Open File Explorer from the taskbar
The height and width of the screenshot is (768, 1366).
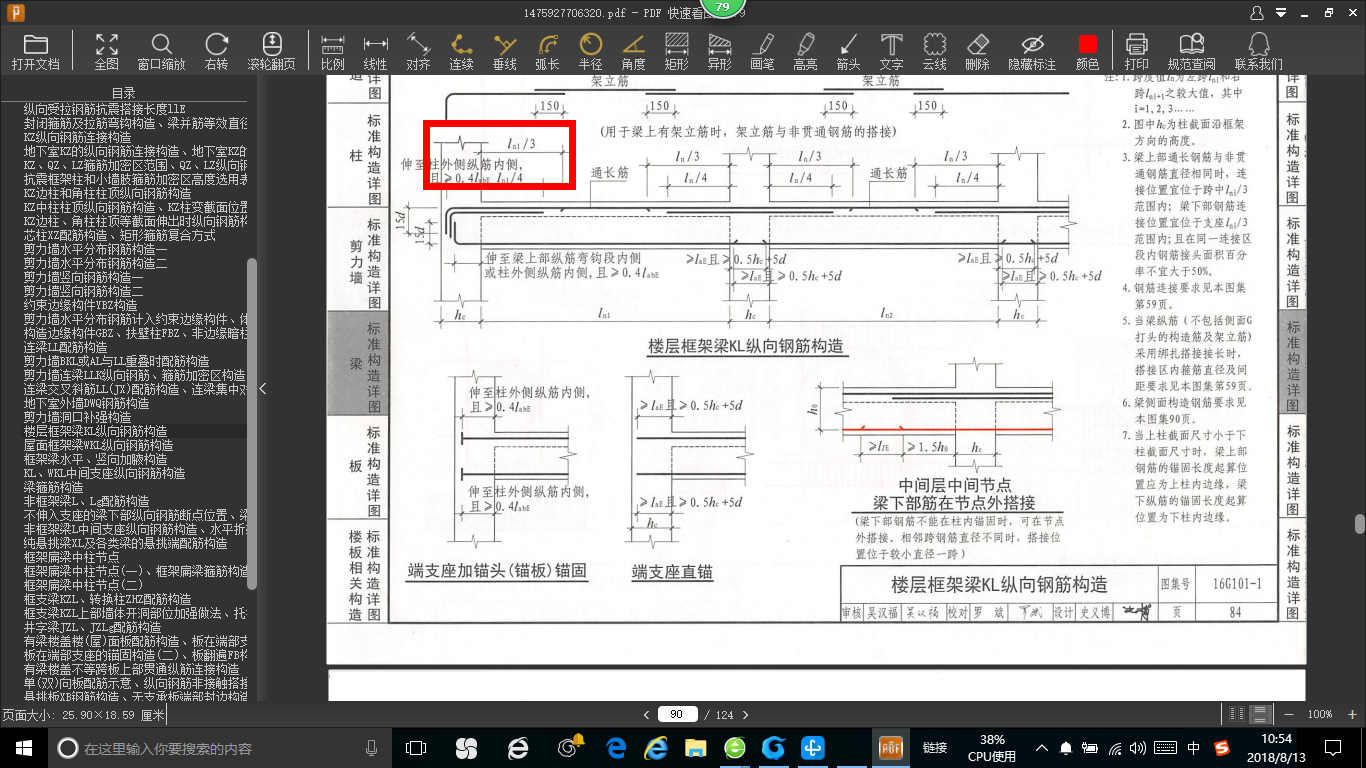click(696, 747)
